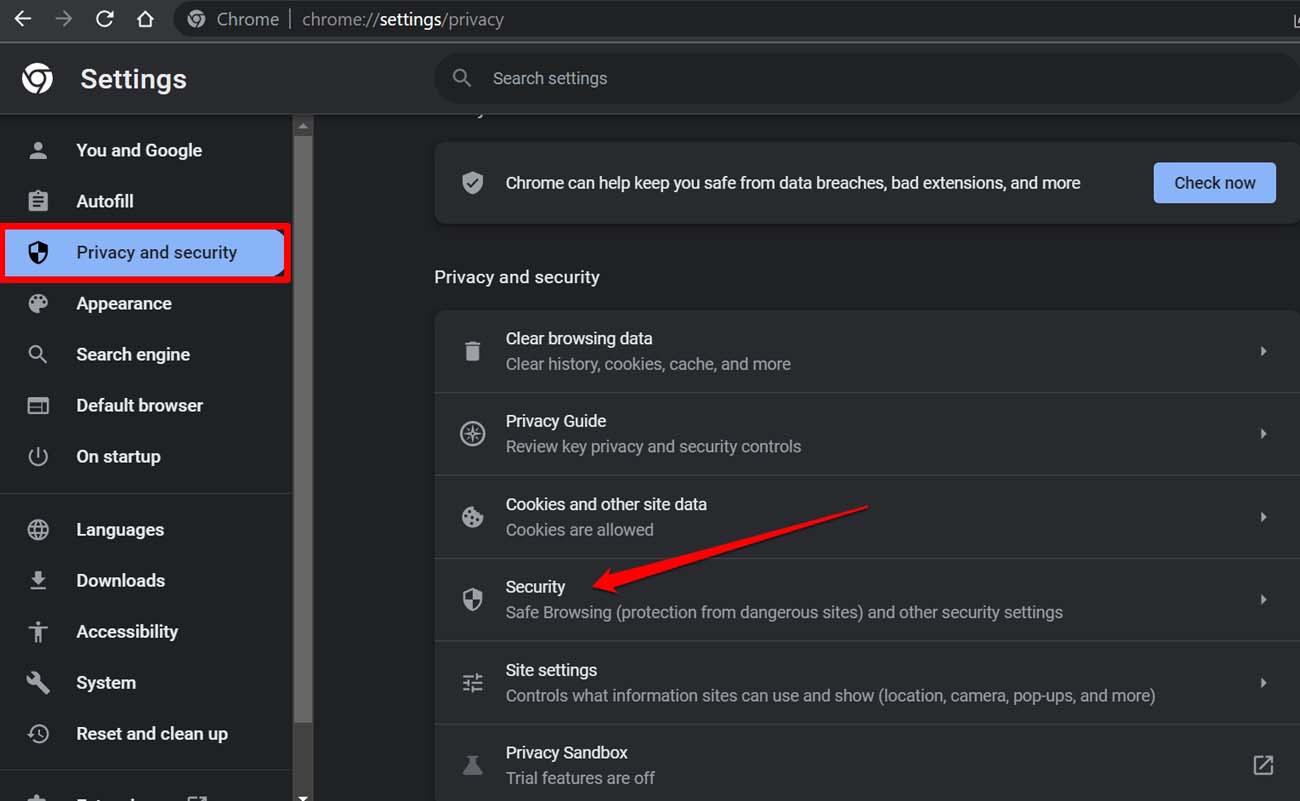1300x801 pixels.
Task: Click the globe icon for Languages
Action: [x=38, y=530]
